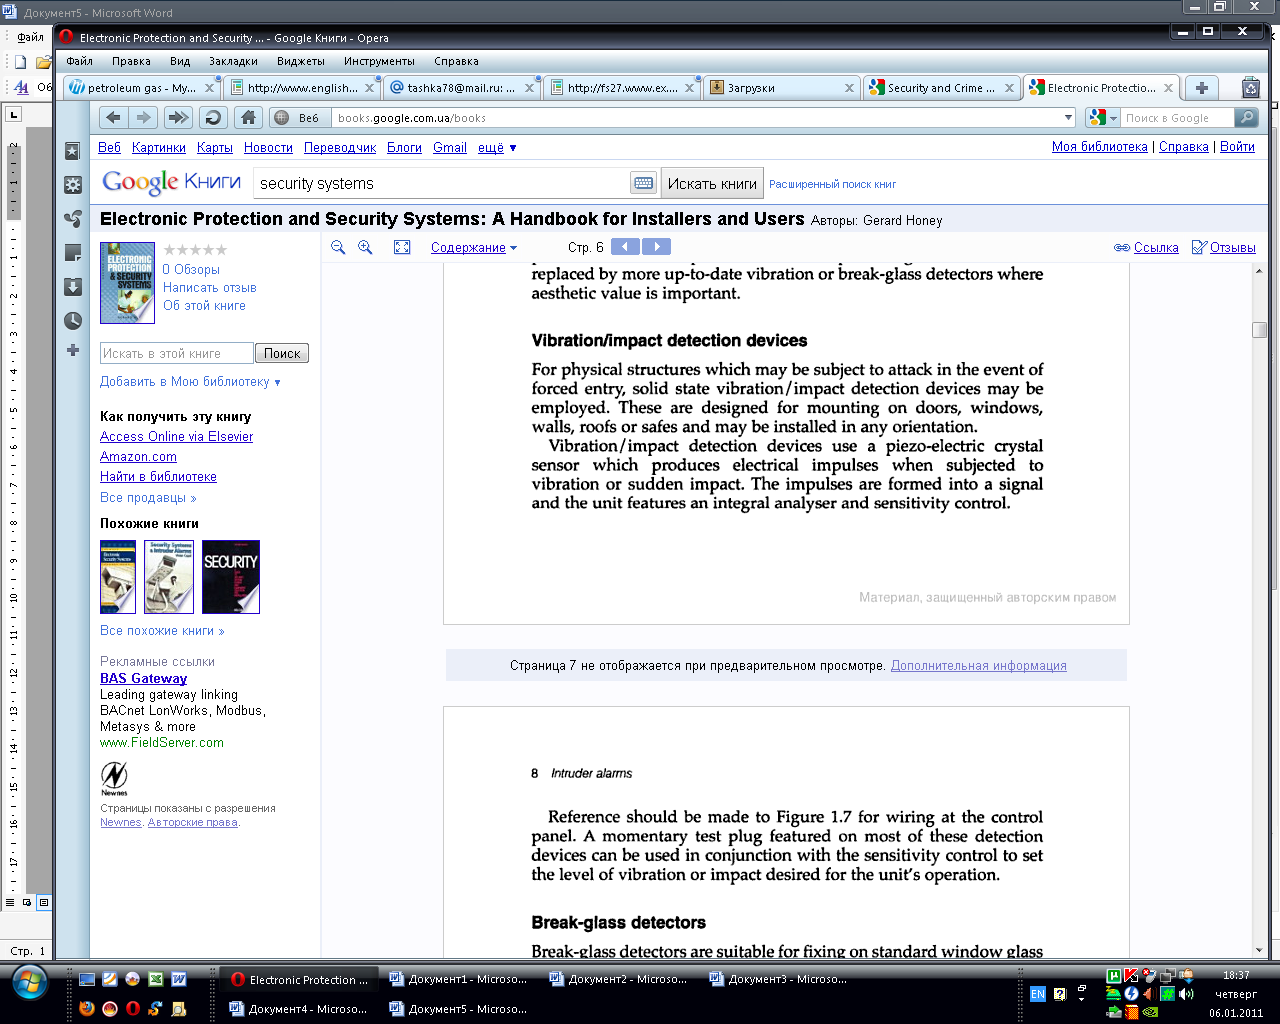Open the browser Home page

pos(248,118)
